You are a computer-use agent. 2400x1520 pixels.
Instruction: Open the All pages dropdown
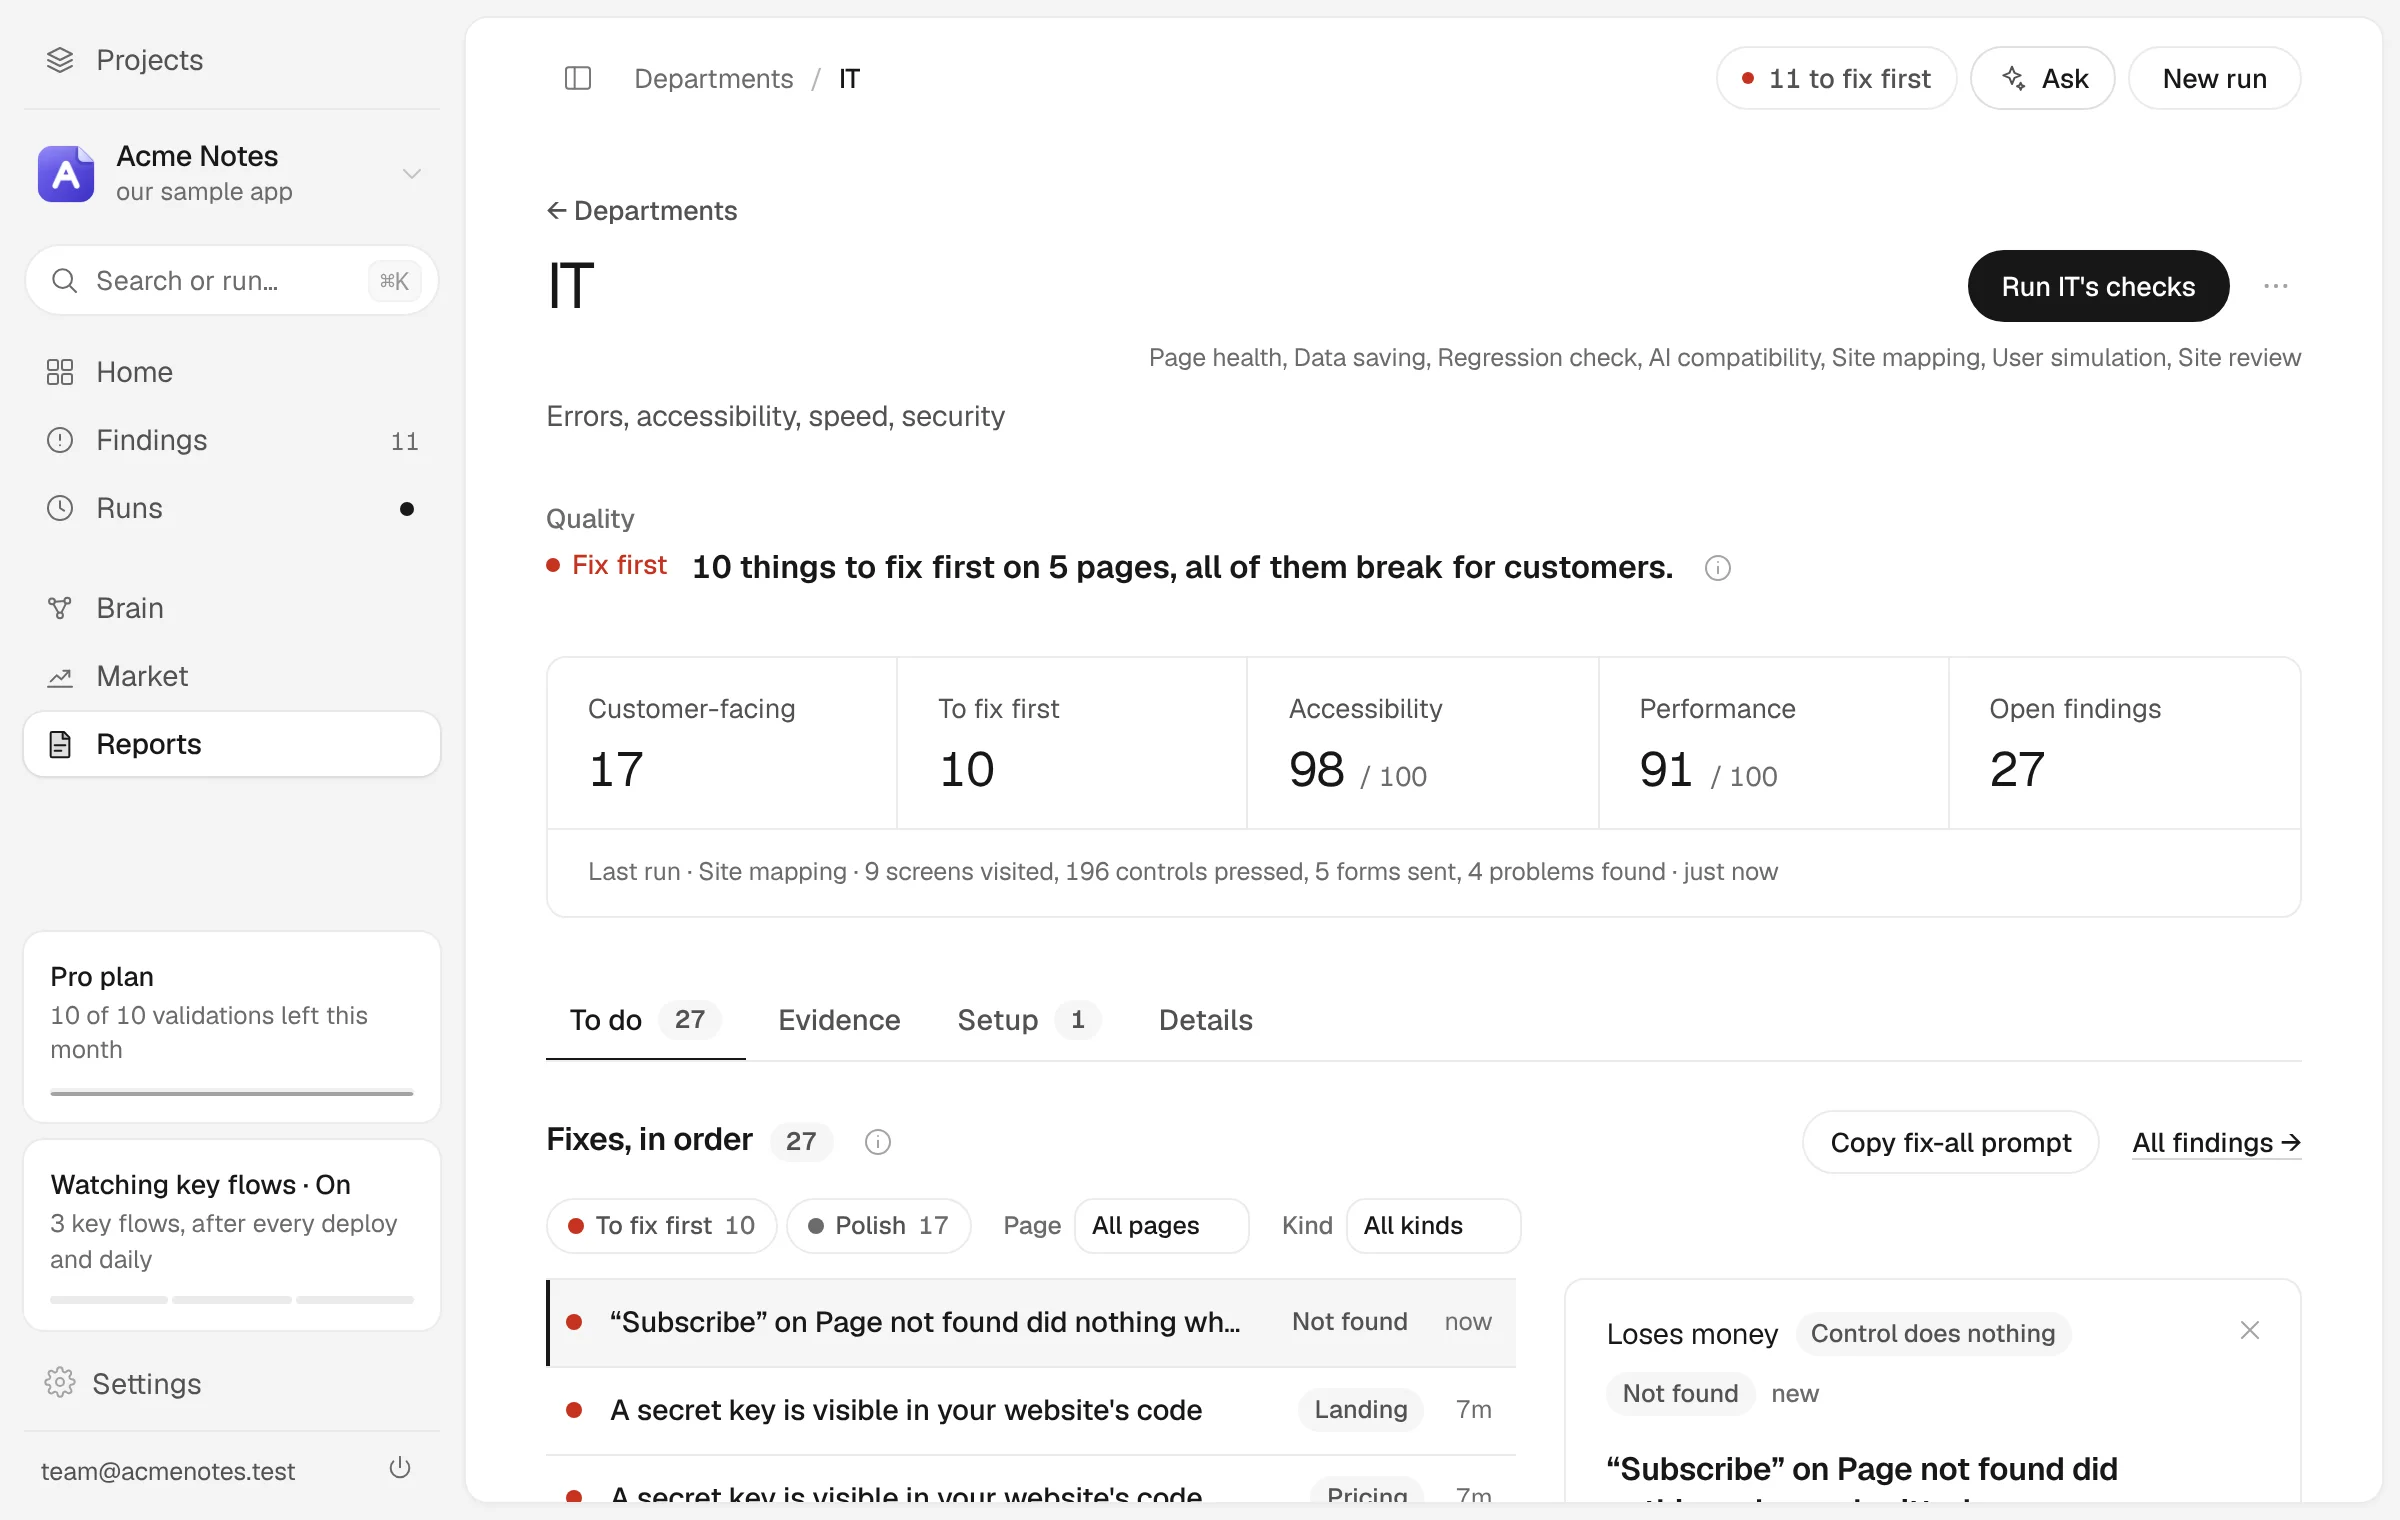click(x=1161, y=1225)
